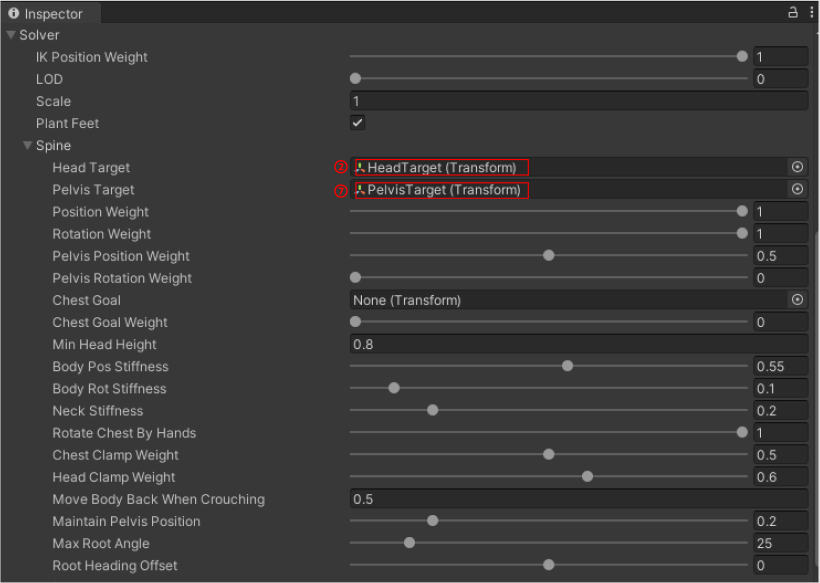Click the Plant Feet label

tap(67, 123)
